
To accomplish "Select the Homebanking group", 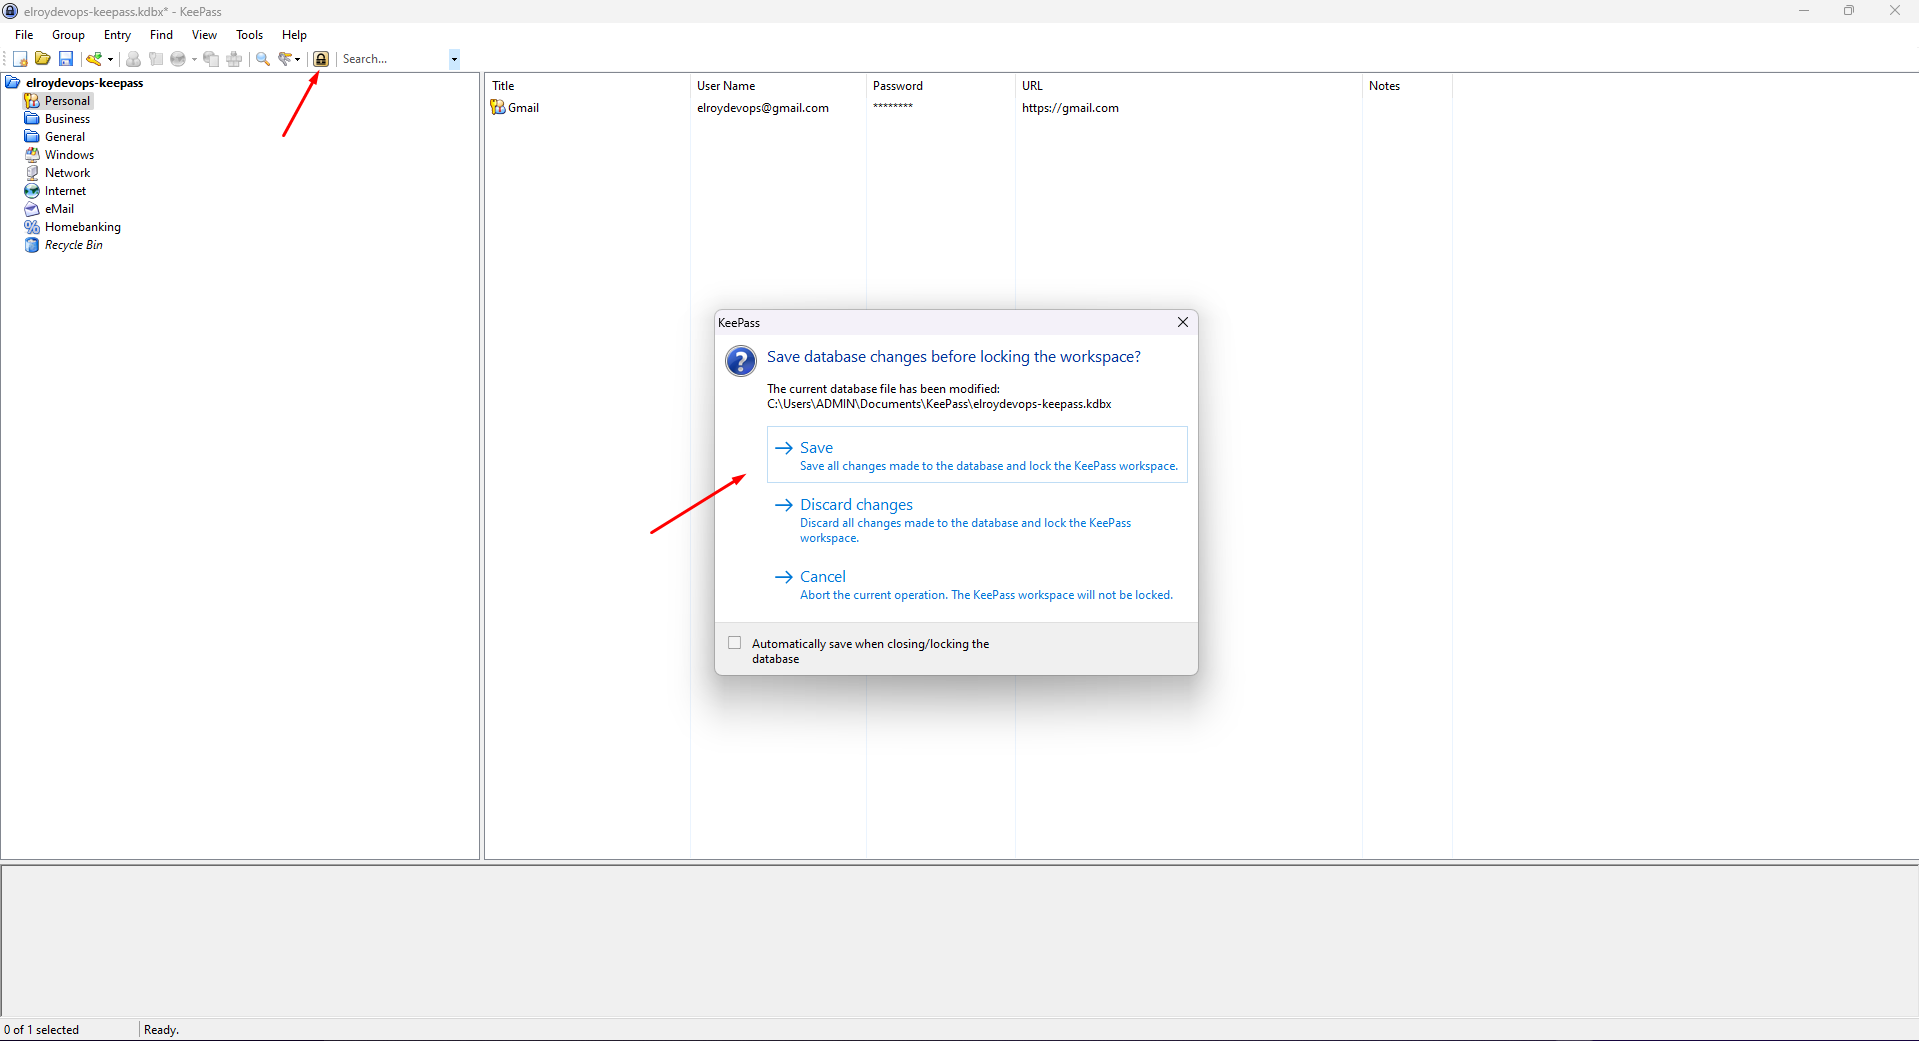I will coord(82,227).
